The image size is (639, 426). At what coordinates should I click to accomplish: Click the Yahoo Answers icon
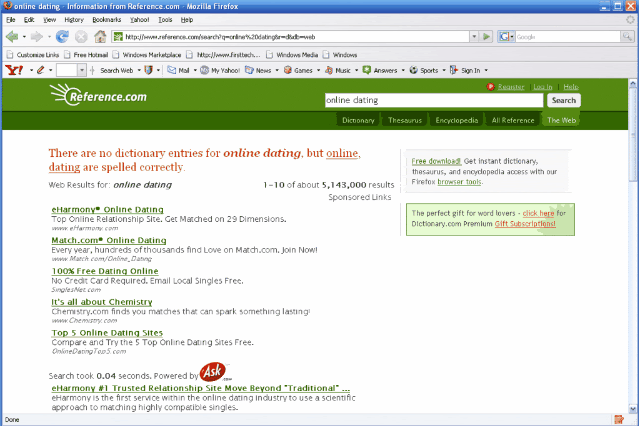click(367, 70)
